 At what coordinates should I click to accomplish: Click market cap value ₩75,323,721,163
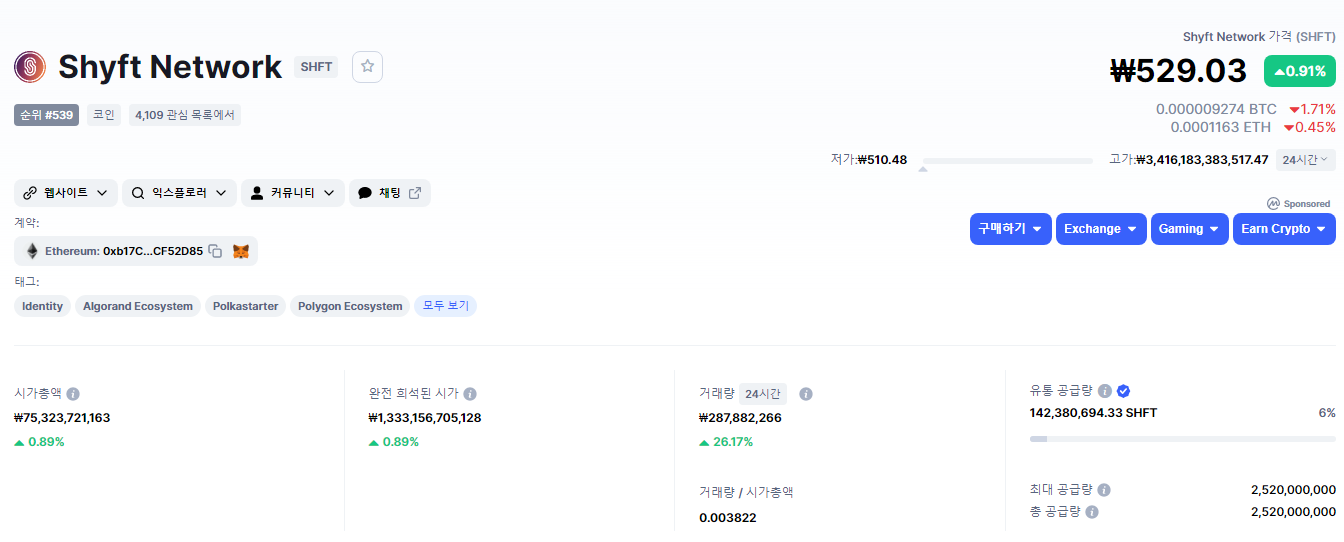[62, 418]
